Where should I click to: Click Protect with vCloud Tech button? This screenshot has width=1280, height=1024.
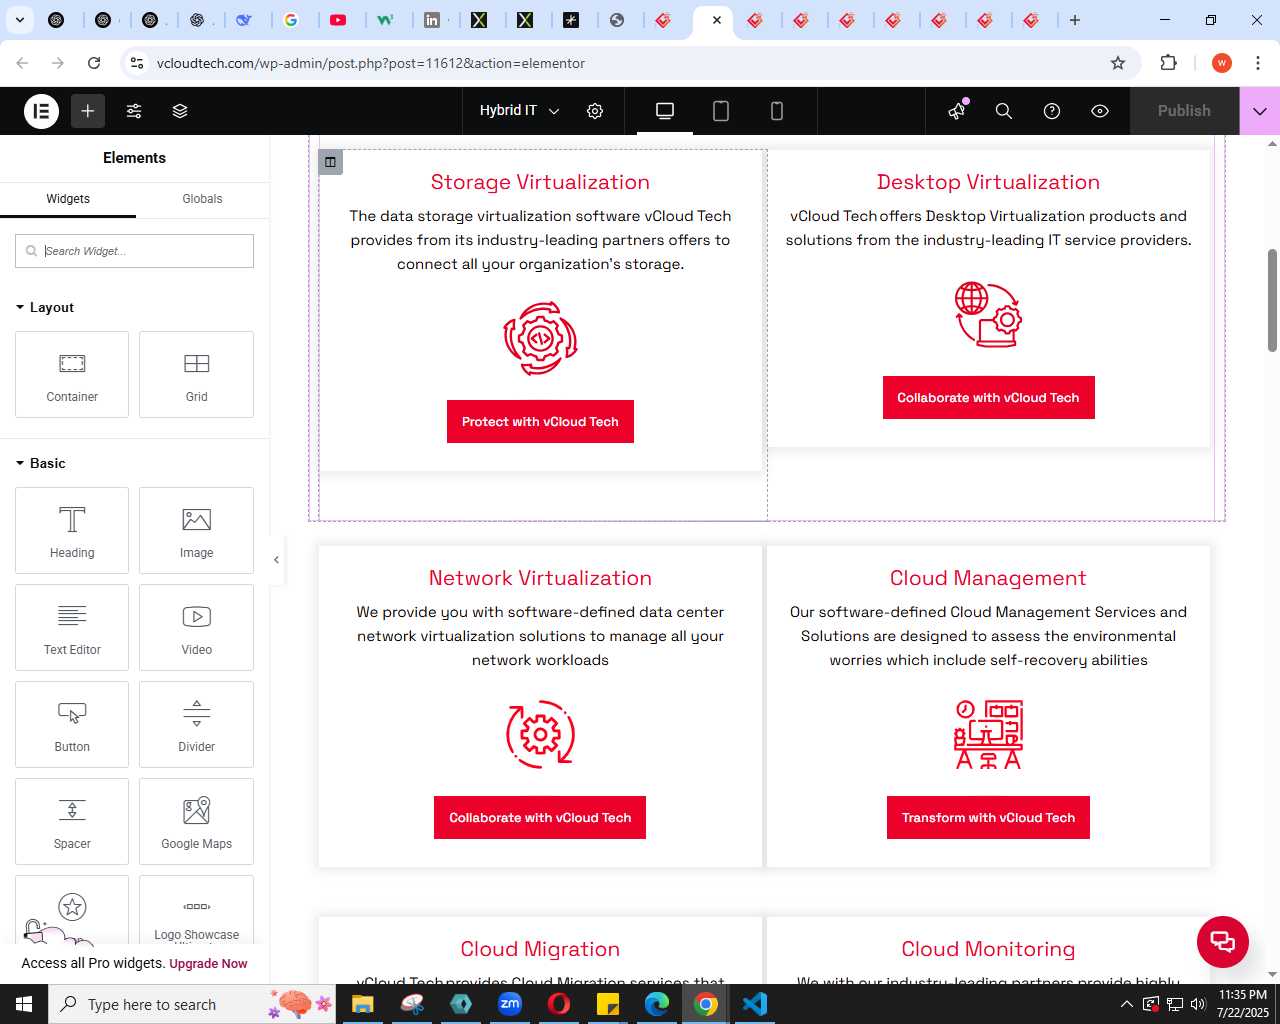coord(540,421)
